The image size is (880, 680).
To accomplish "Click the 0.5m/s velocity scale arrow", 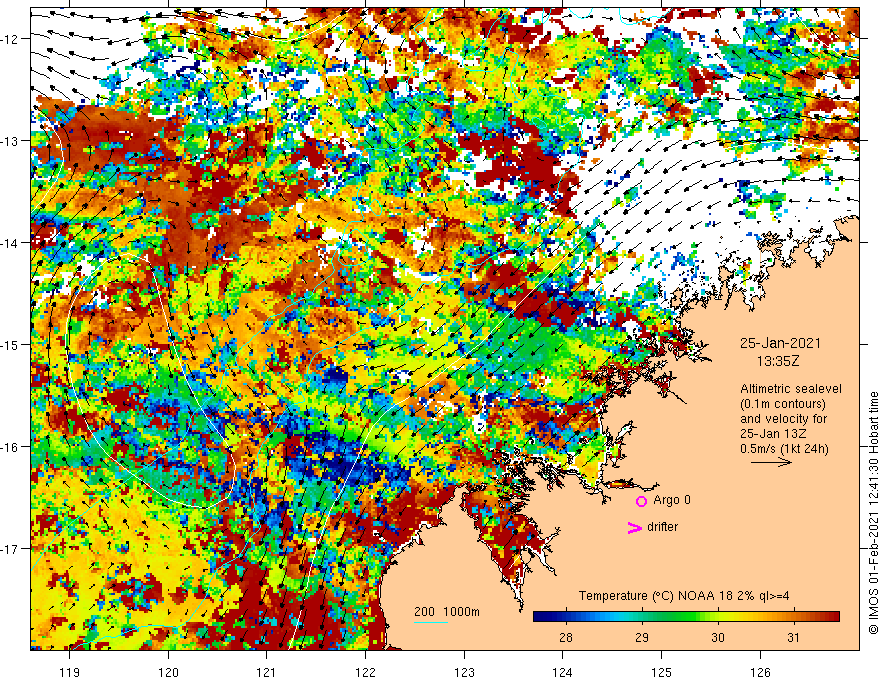I will pos(771,462).
